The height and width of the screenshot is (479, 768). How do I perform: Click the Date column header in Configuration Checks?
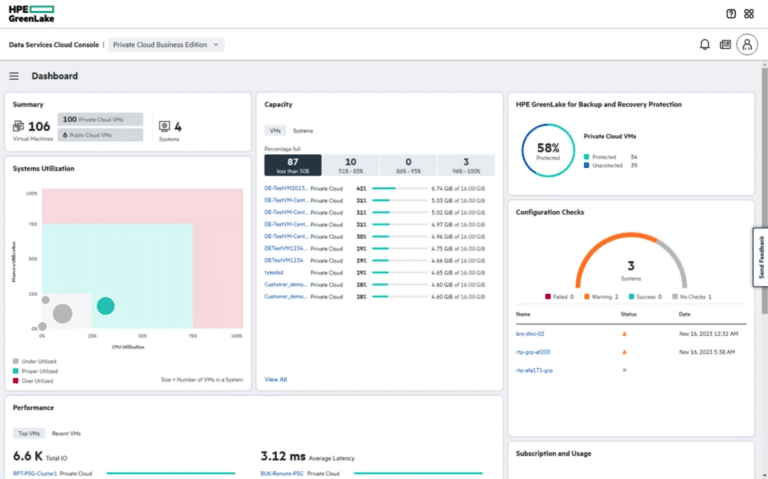(x=684, y=314)
